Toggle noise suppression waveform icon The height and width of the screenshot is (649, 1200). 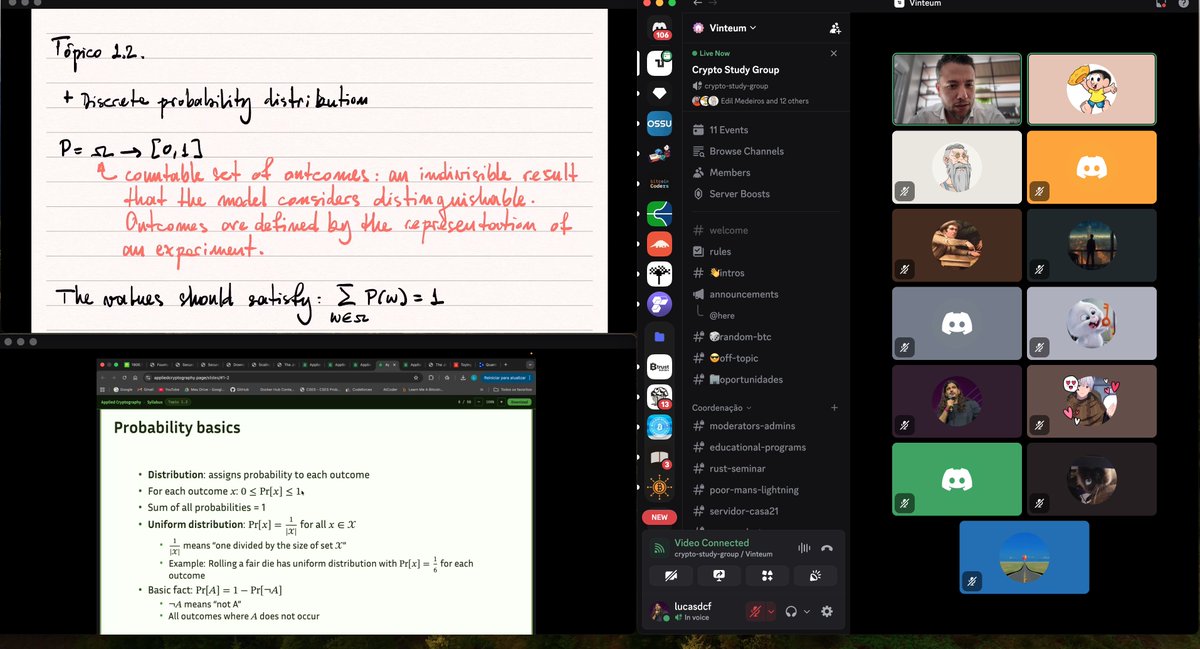click(803, 547)
